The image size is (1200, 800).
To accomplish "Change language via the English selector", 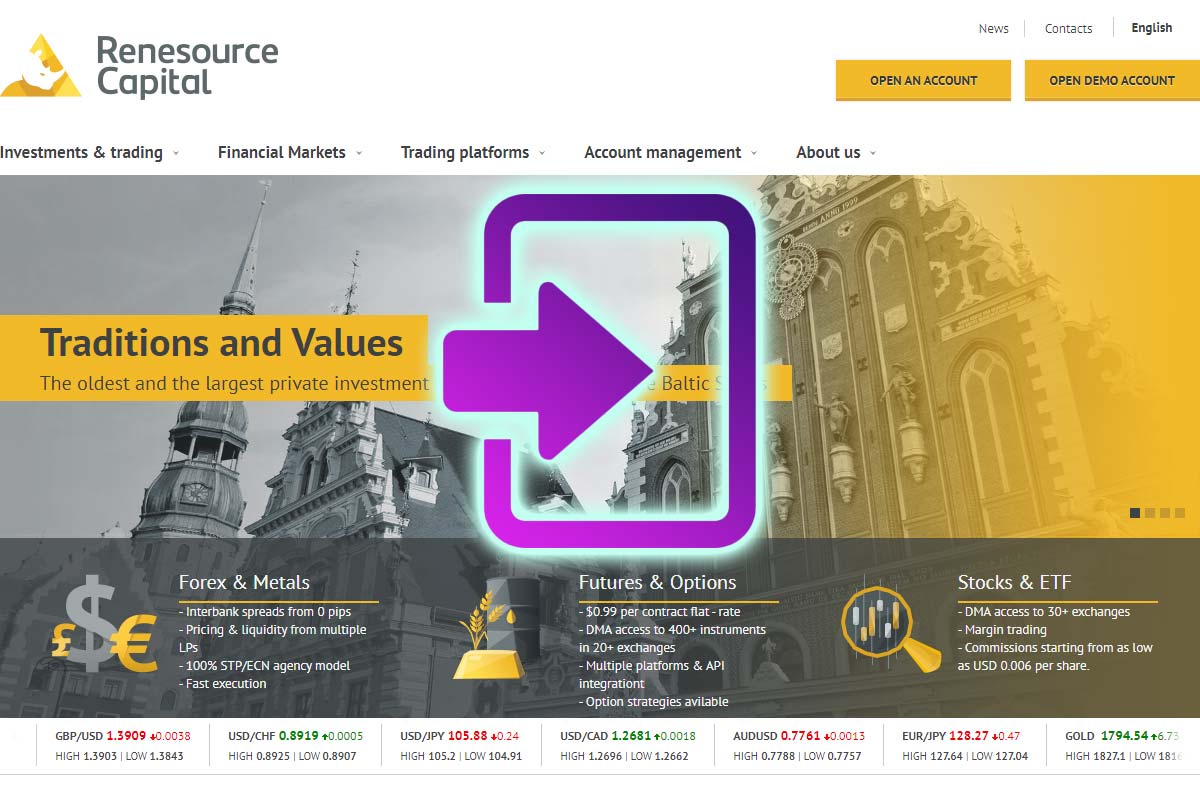I will click(x=1152, y=28).
